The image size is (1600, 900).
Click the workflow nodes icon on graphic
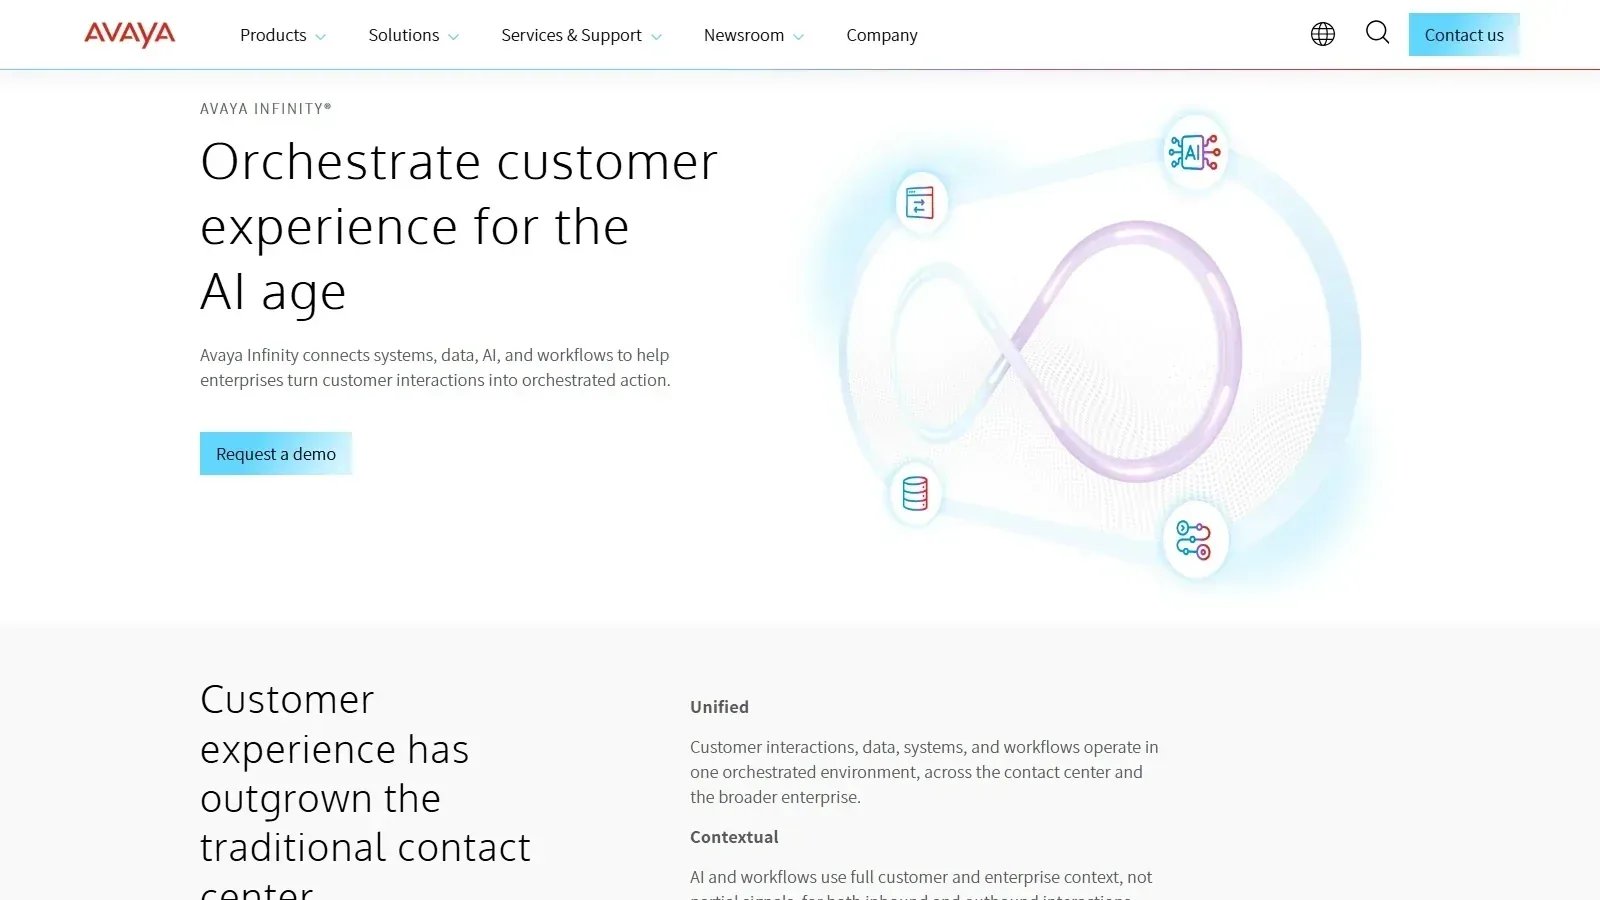(1194, 540)
